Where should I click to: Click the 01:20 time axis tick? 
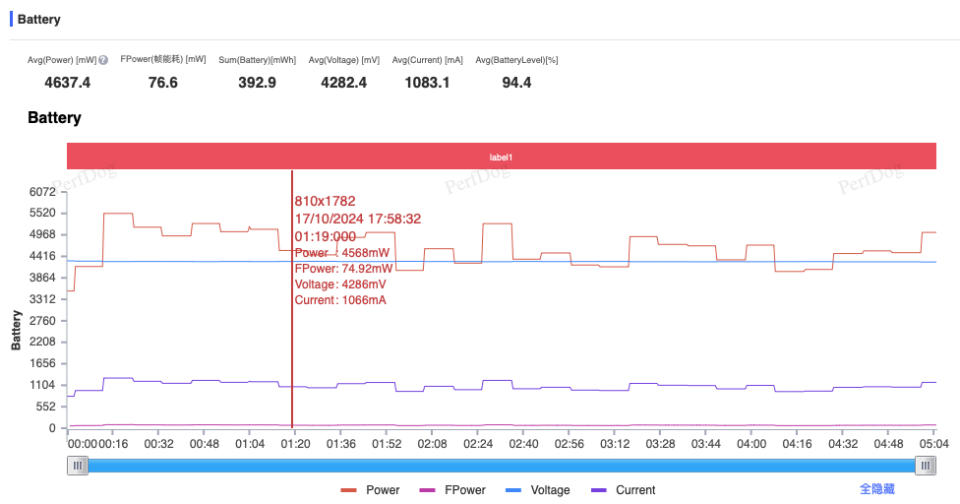295,444
